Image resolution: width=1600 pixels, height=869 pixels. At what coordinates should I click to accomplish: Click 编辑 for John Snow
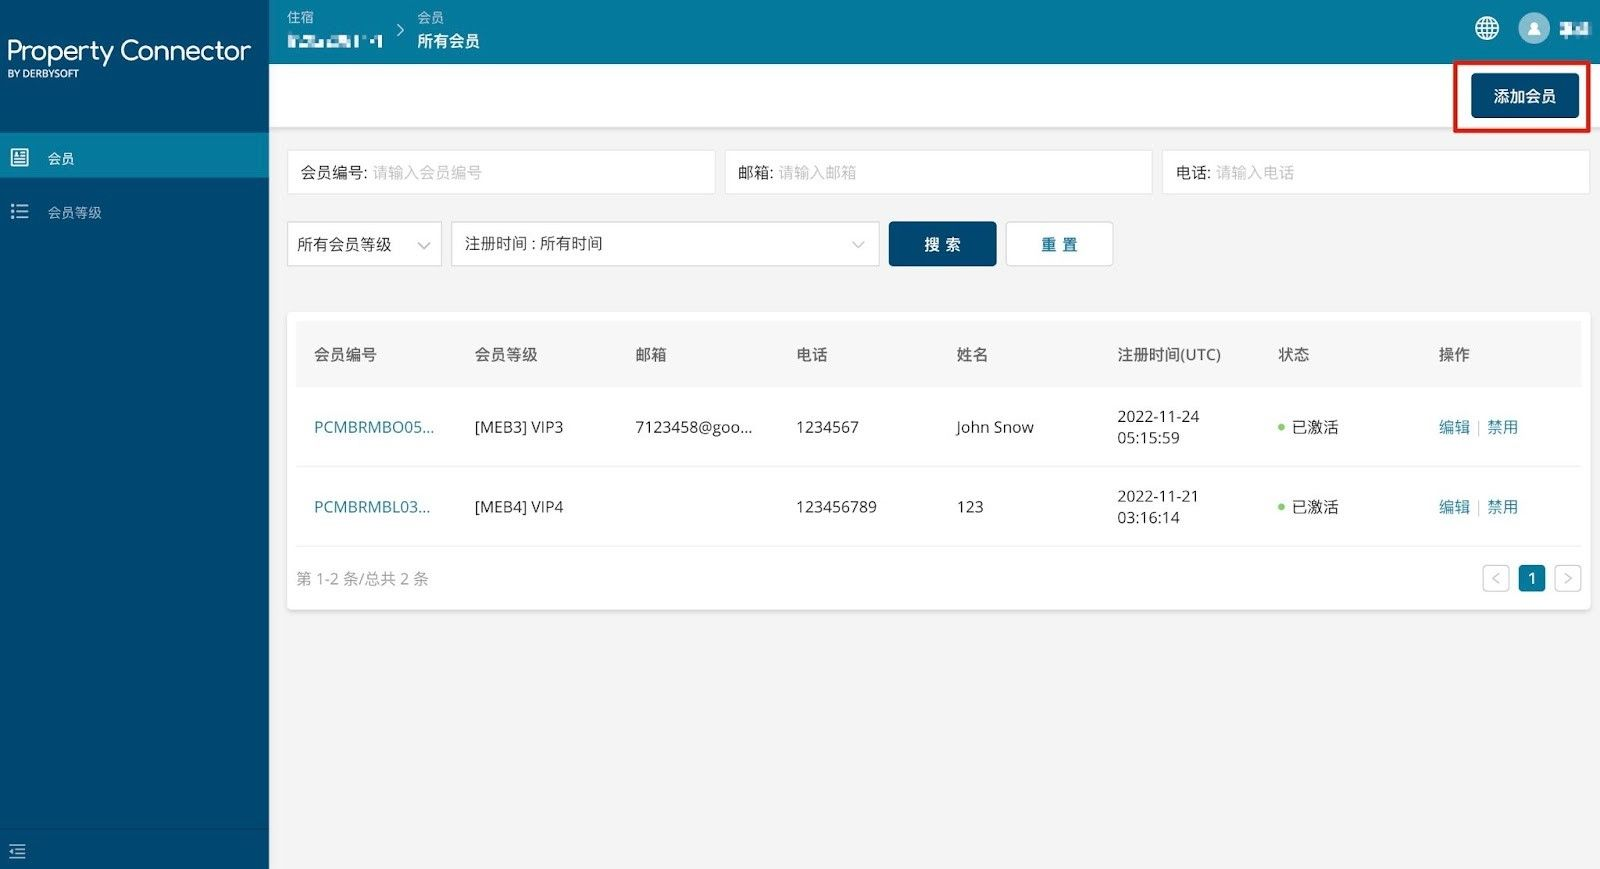click(1454, 427)
